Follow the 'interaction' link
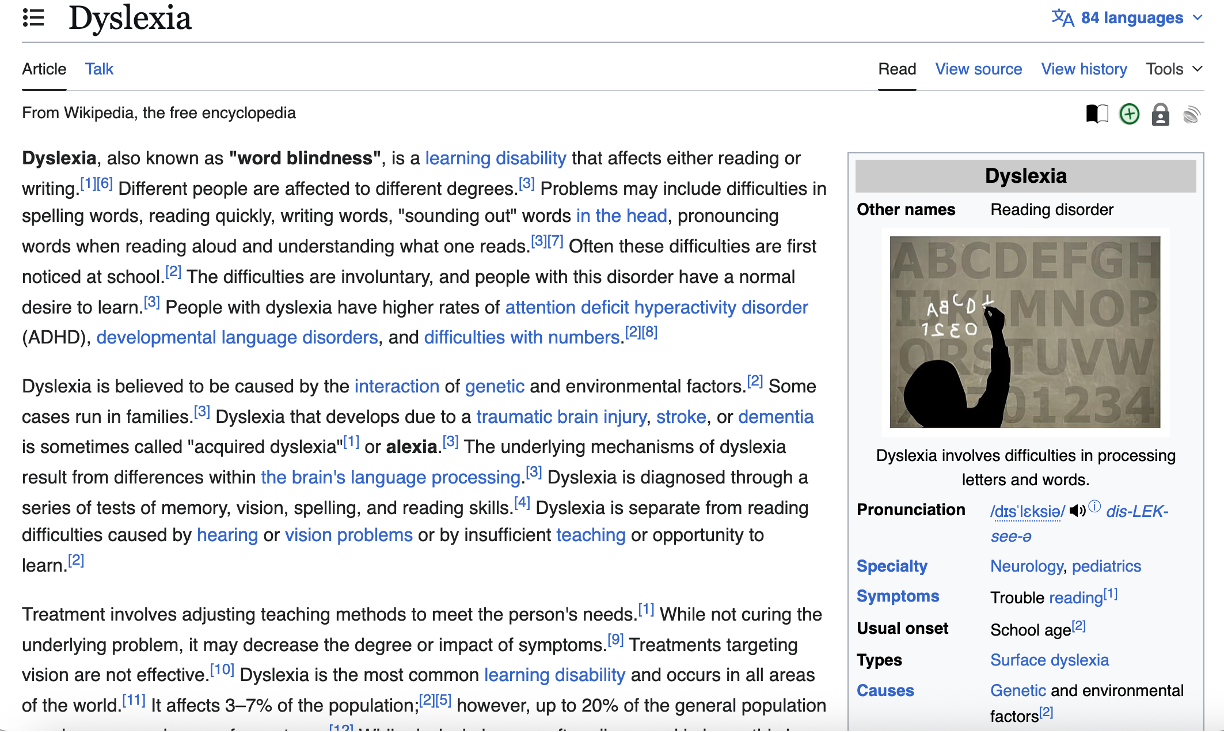The width and height of the screenshot is (1224, 732). [397, 386]
